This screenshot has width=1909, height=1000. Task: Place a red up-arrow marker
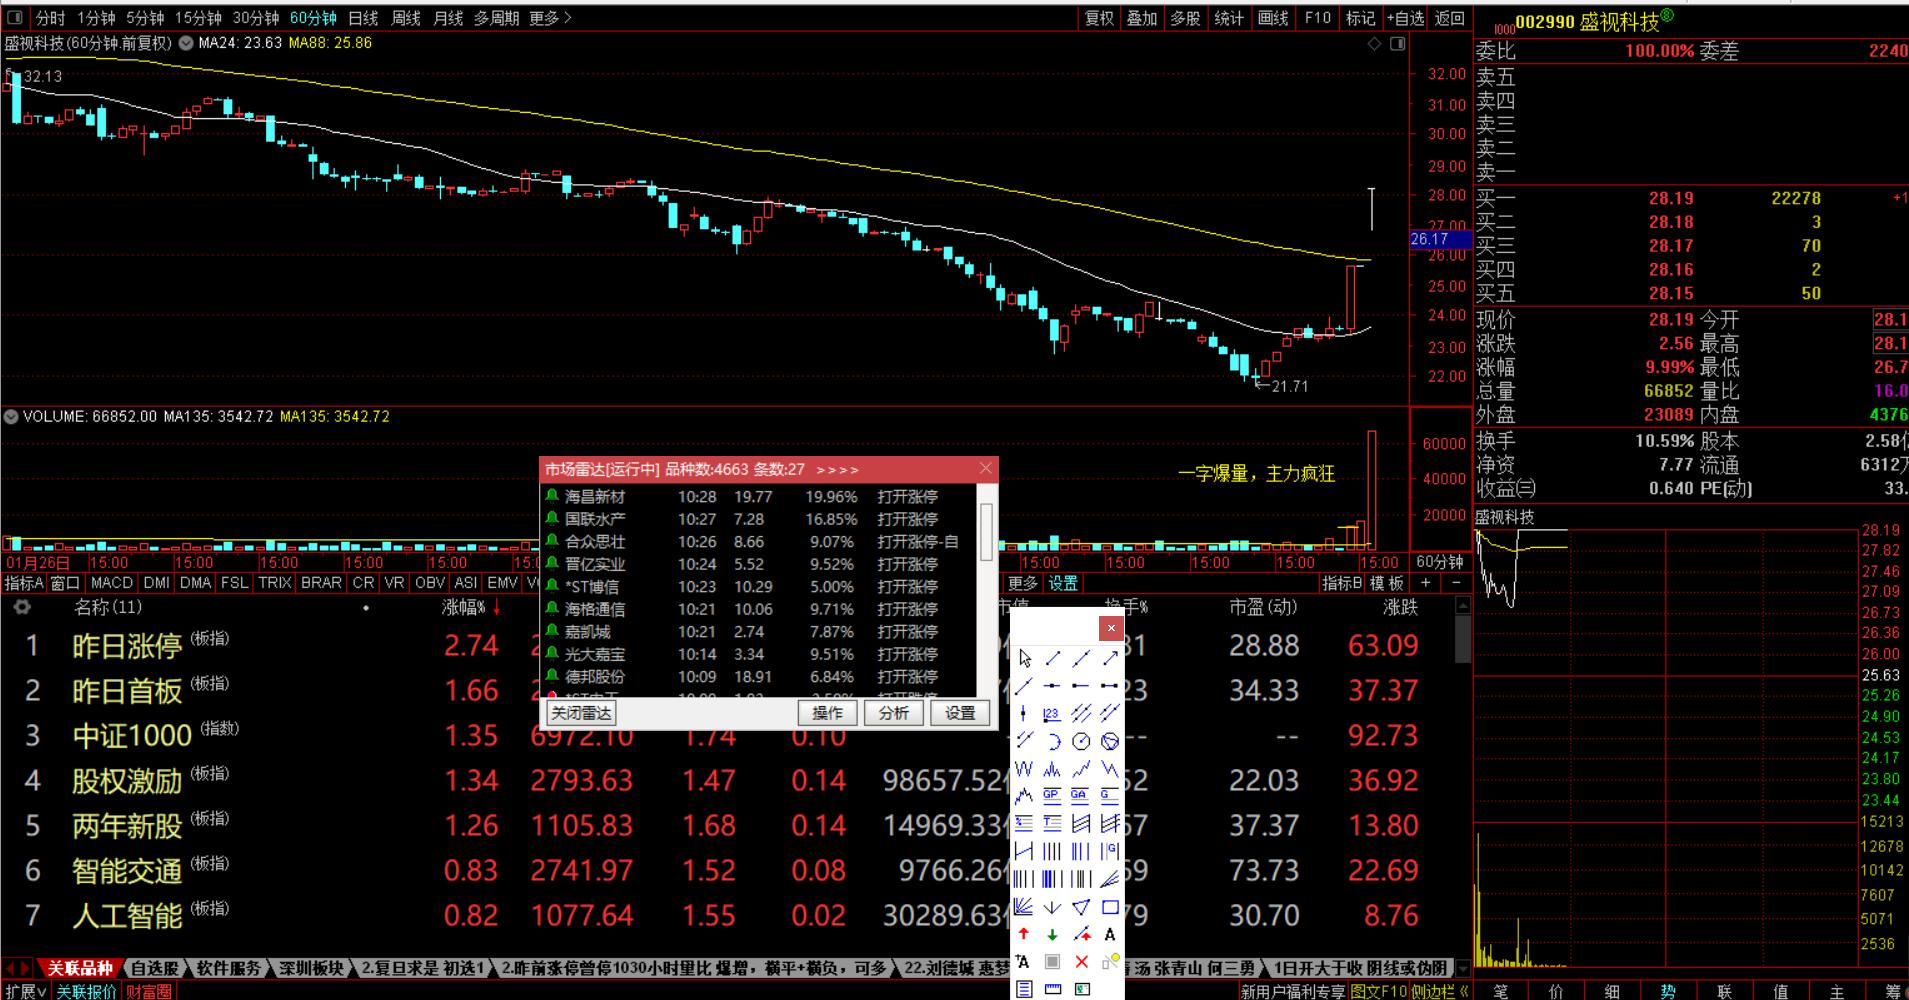1024,934
